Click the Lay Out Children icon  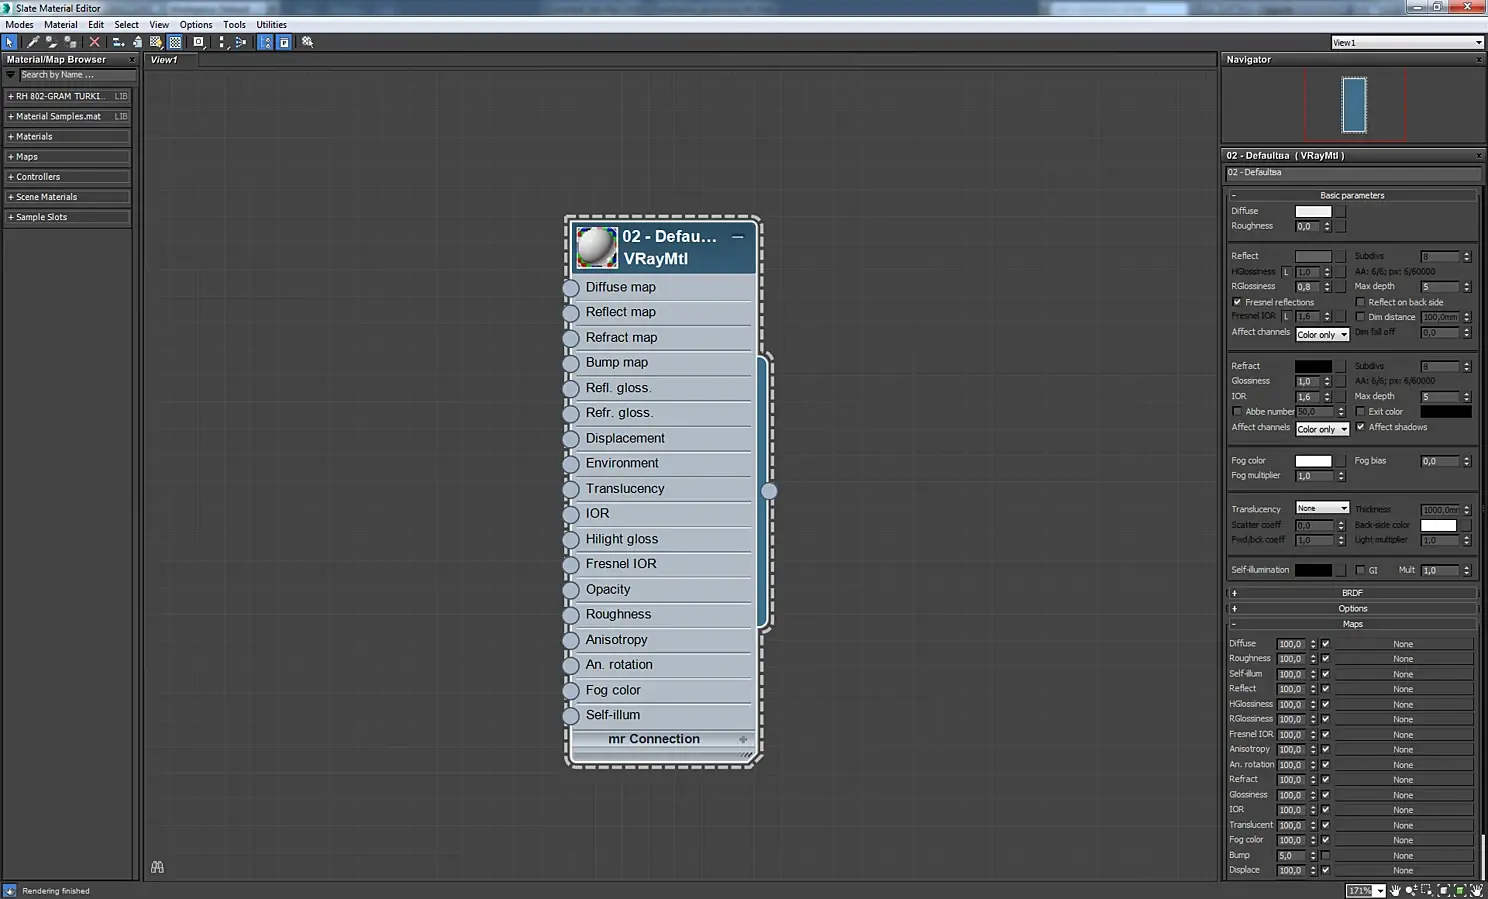(x=241, y=42)
